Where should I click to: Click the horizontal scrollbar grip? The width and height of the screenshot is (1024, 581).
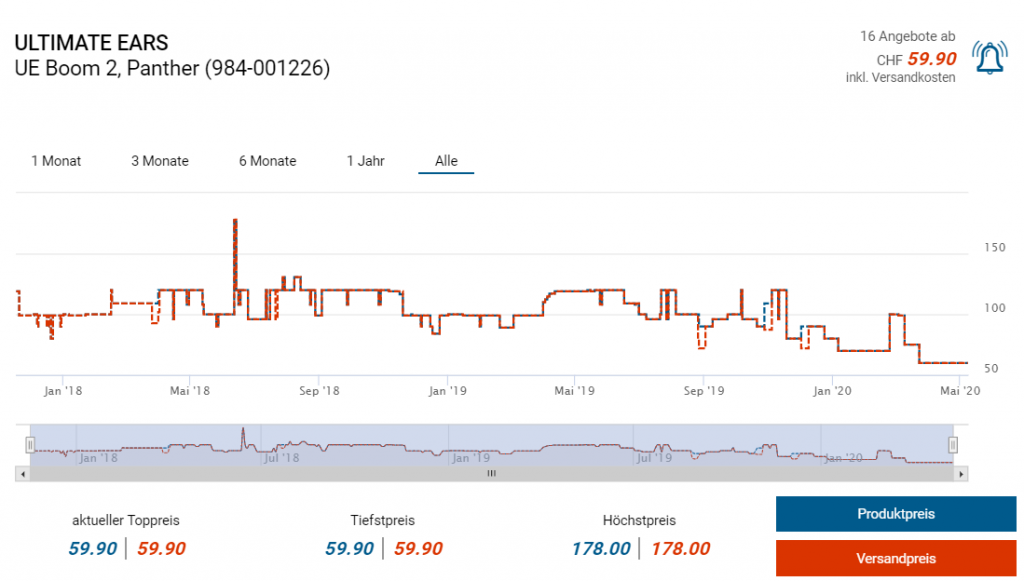[x=491, y=474]
